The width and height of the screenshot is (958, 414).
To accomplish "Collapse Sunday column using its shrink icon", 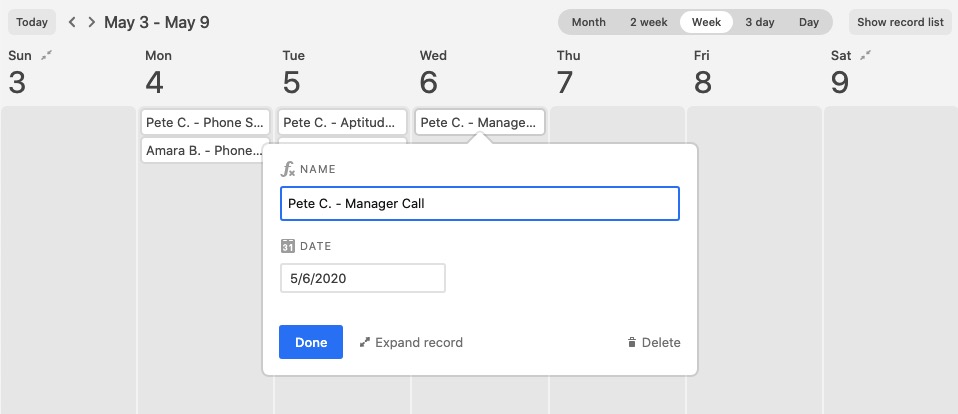I will (46, 56).
